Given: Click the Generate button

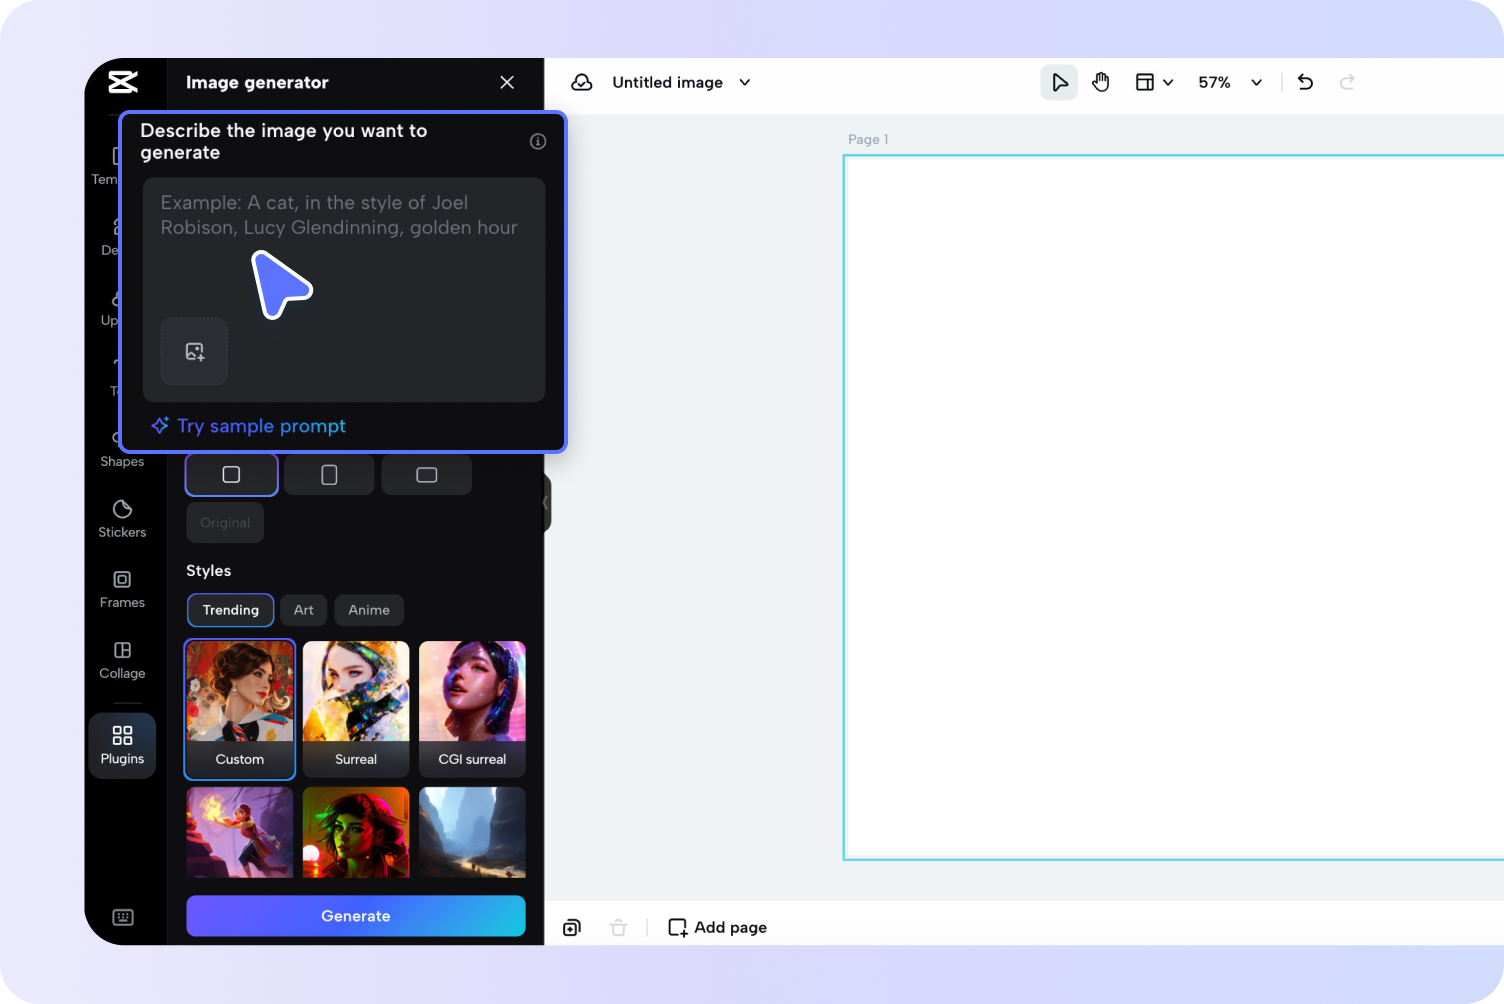Looking at the screenshot, I should point(356,916).
